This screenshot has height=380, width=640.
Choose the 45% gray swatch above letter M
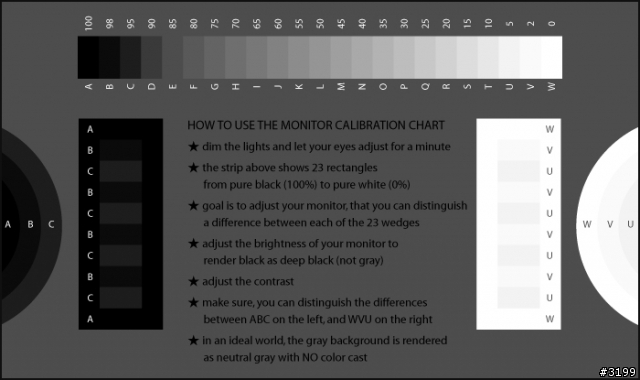pos(341,58)
